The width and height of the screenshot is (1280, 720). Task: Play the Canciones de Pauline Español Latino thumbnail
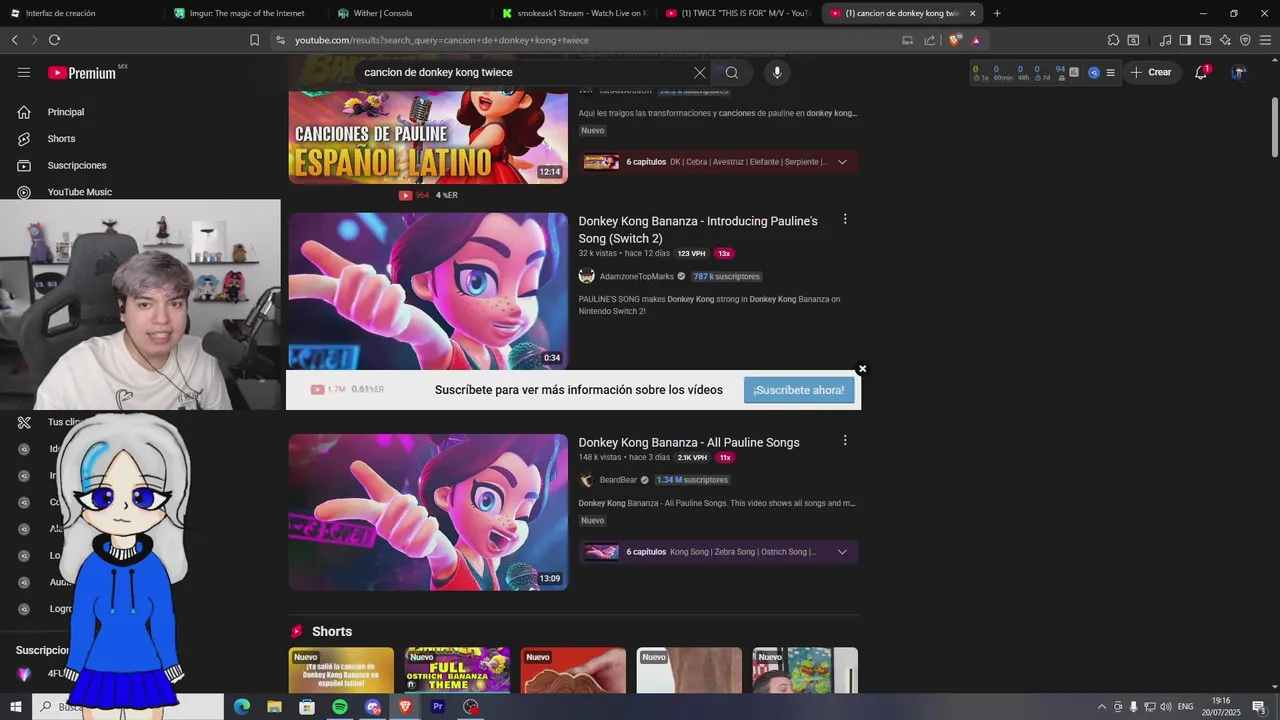[428, 136]
